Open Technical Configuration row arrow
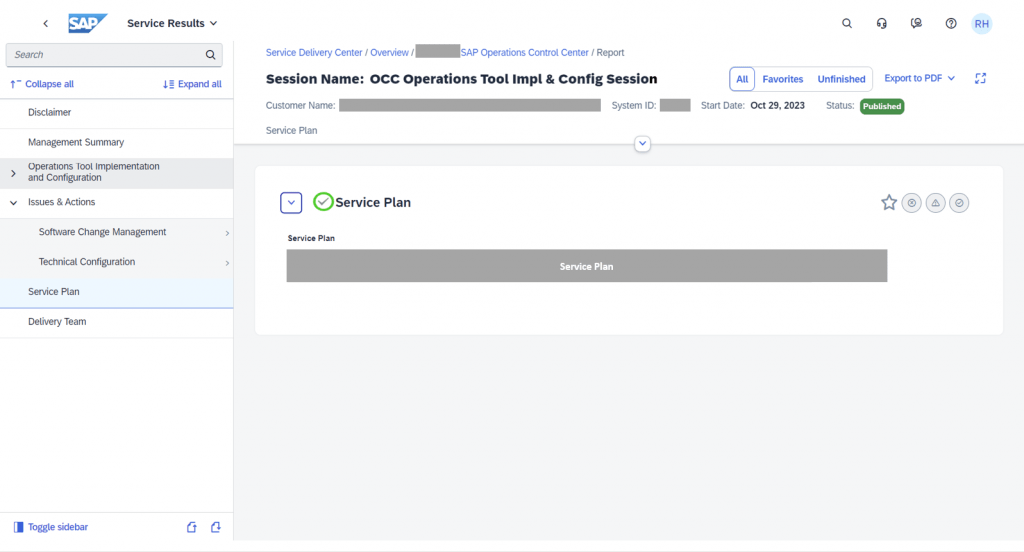 click(x=227, y=263)
